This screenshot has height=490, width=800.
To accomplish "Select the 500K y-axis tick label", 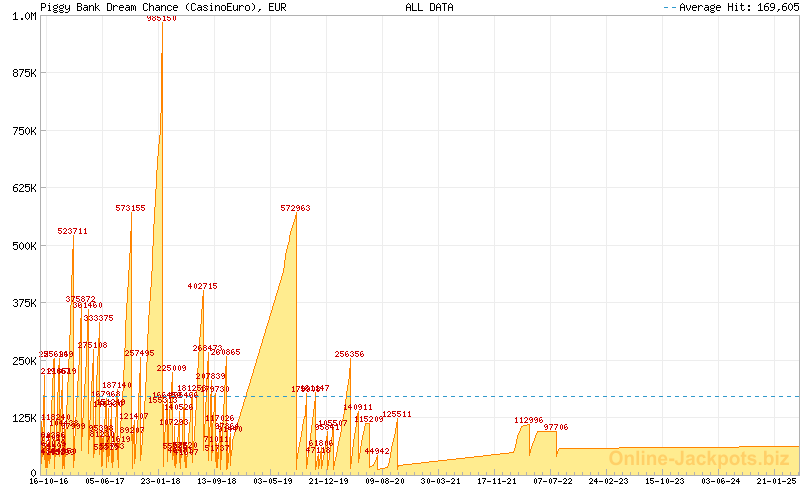I will pyautogui.click(x=22, y=246).
